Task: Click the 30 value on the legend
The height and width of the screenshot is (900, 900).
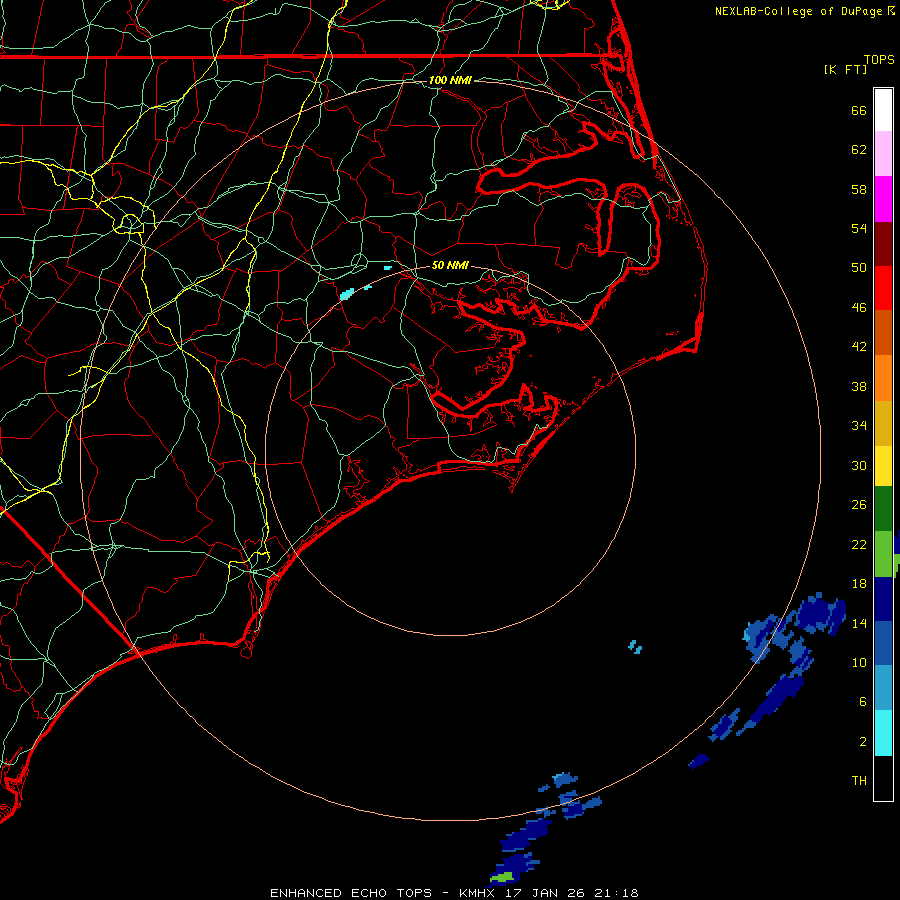Action: click(859, 465)
